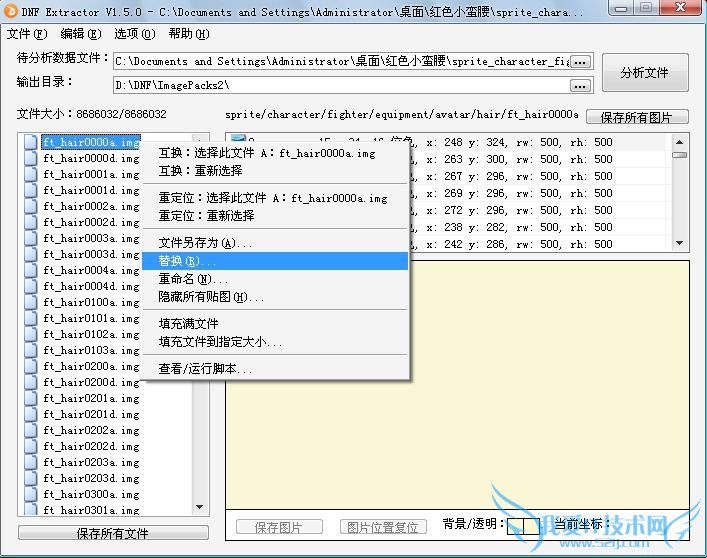Choose 互换:选择此文件 A from context menu

pos(275,153)
